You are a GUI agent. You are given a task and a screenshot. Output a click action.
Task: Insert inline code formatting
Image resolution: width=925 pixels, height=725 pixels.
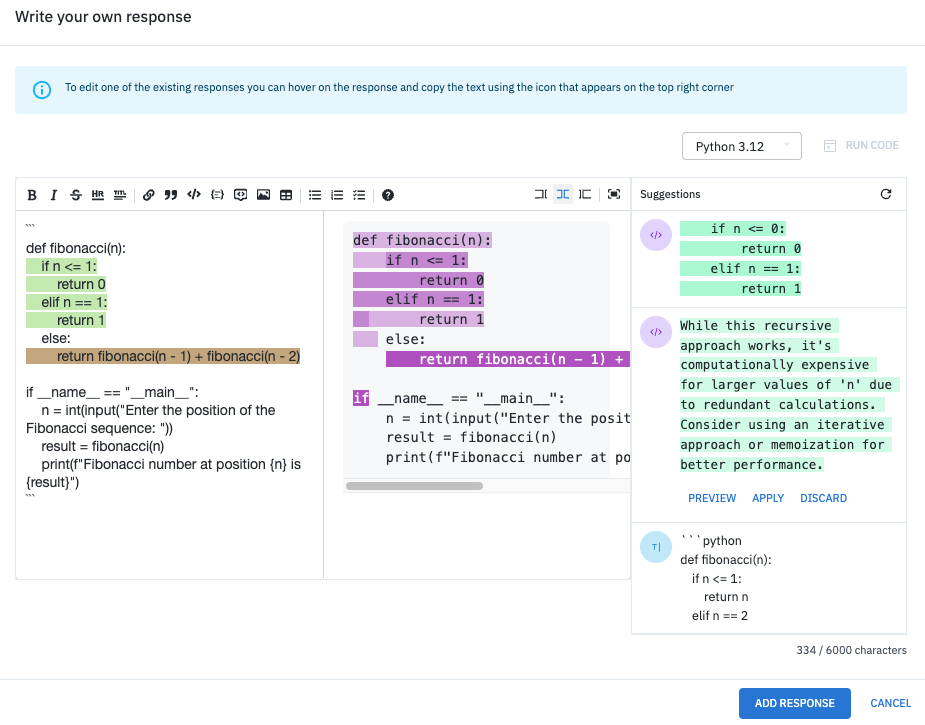194,195
